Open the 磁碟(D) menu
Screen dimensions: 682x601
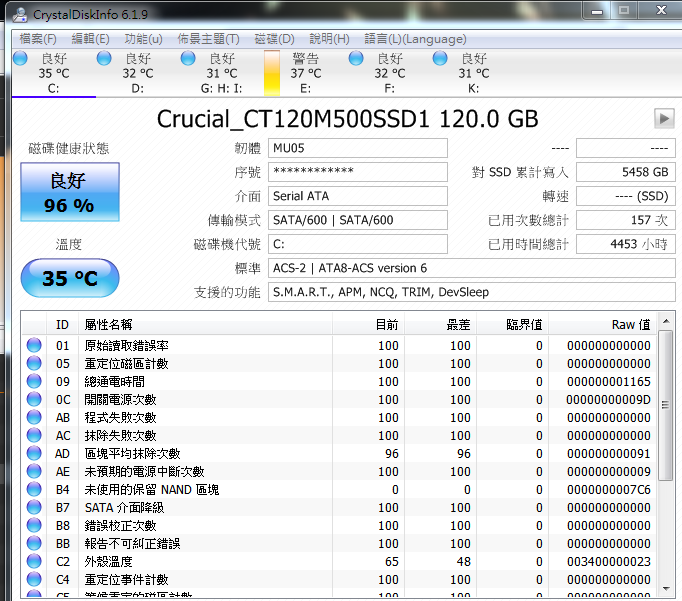274,39
